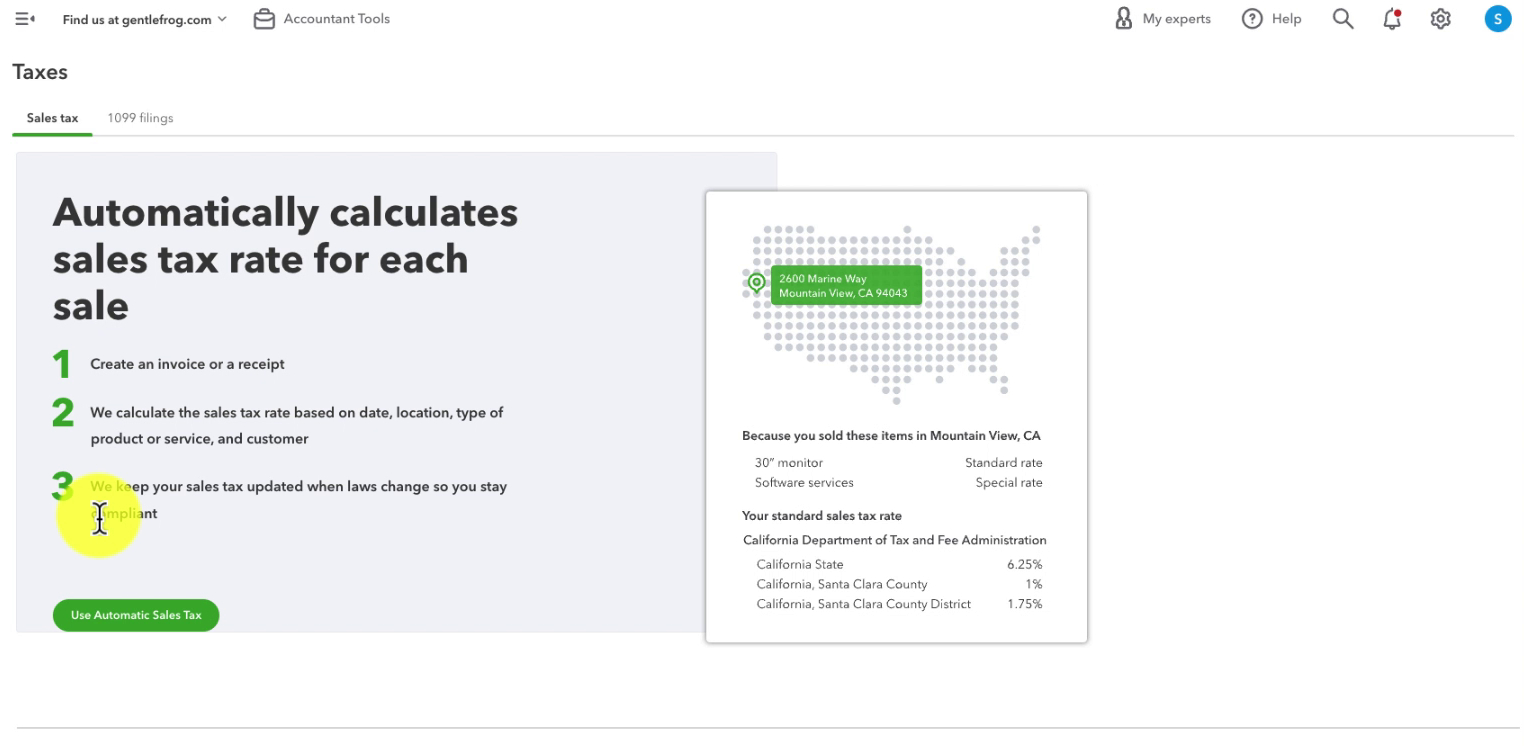Viewport: 1524px width, 746px height.
Task: Click the My experts person icon
Action: (x=1124, y=19)
